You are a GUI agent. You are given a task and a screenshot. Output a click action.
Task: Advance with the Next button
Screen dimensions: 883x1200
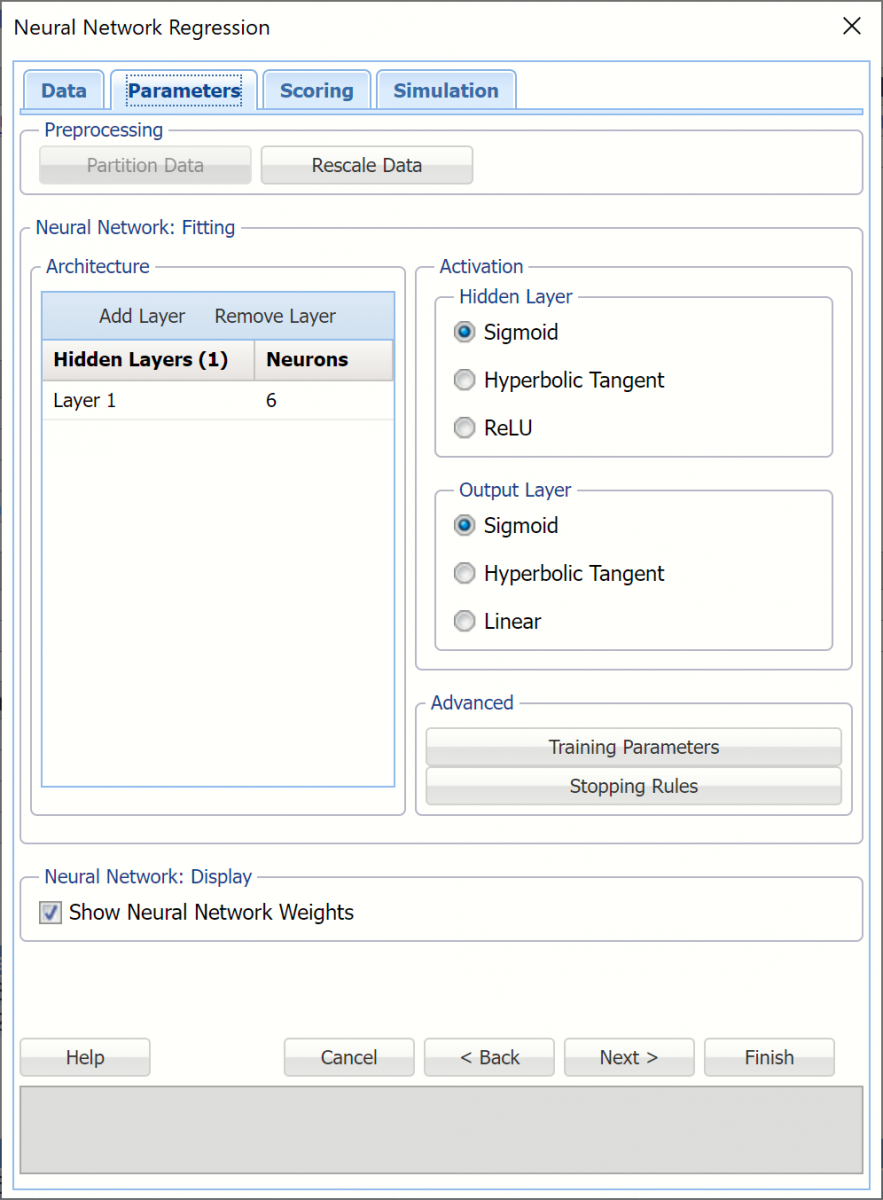628,1057
